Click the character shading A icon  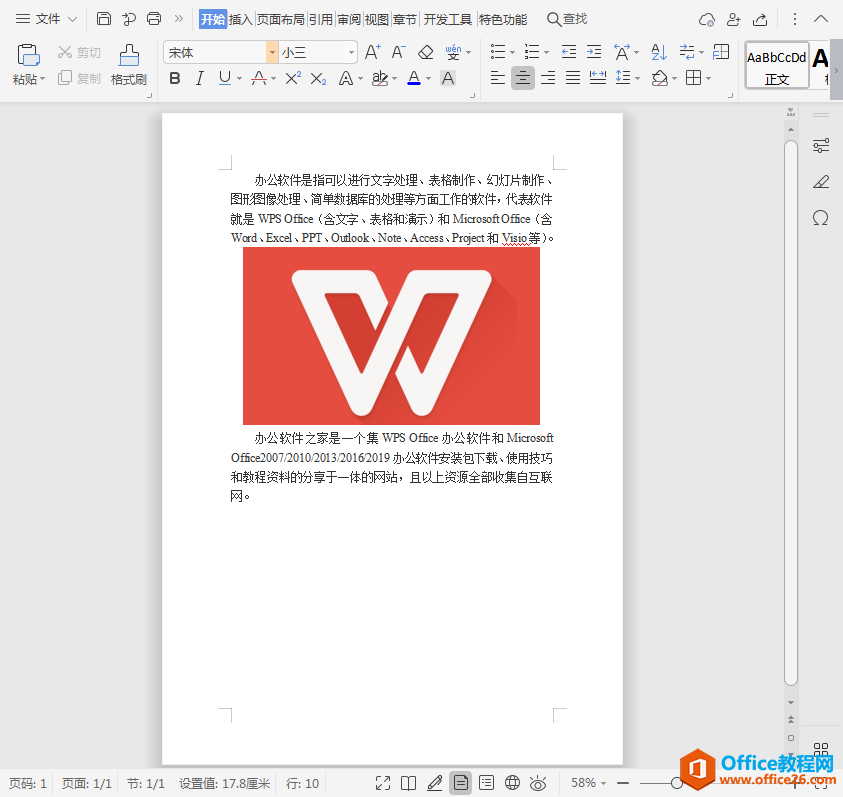coord(448,79)
